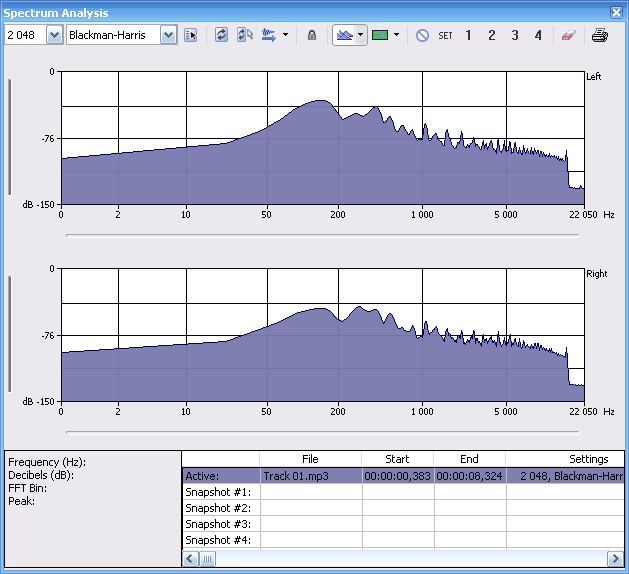Toggle the padlock lock icon
This screenshot has height=574, width=629.
click(312, 35)
